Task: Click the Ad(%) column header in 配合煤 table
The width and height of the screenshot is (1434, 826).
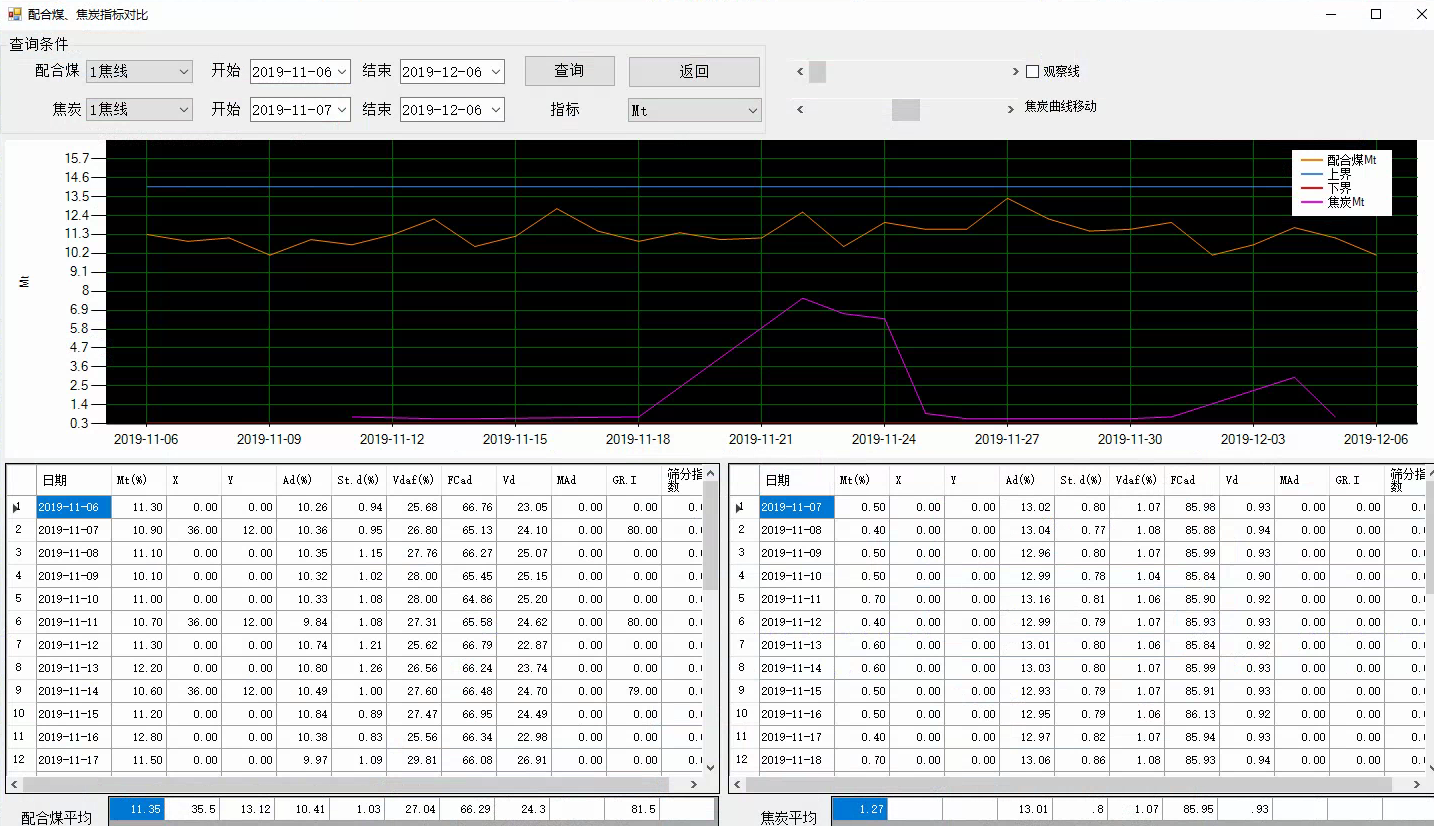Action: [303, 481]
